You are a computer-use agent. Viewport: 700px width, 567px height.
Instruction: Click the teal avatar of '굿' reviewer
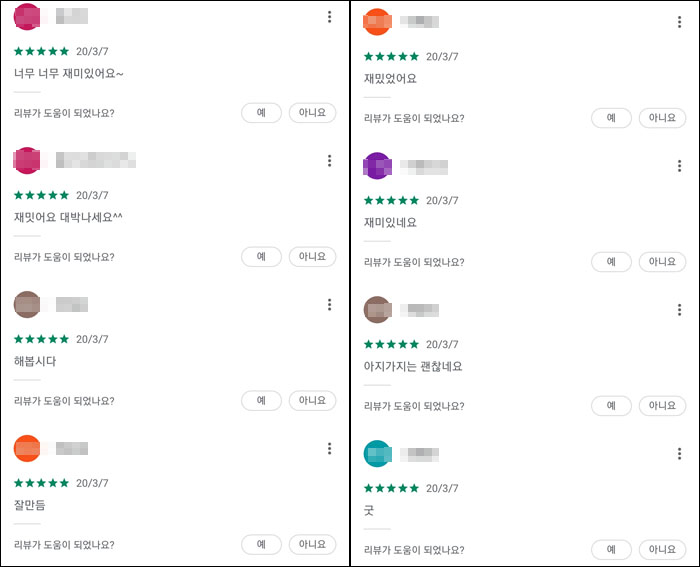coord(377,454)
